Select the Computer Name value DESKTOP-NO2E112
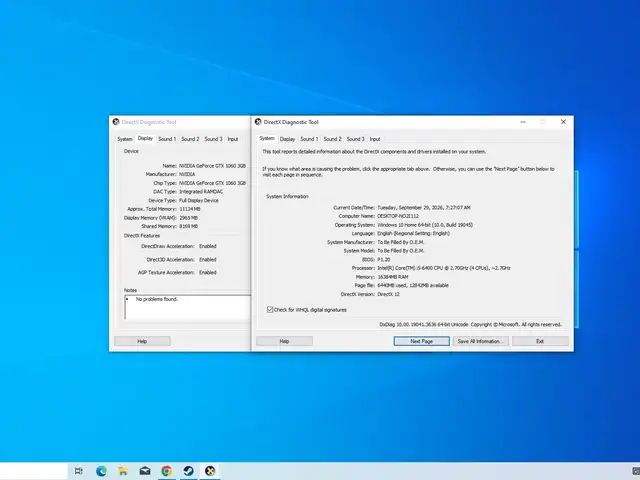The width and height of the screenshot is (640, 480). click(x=398, y=216)
